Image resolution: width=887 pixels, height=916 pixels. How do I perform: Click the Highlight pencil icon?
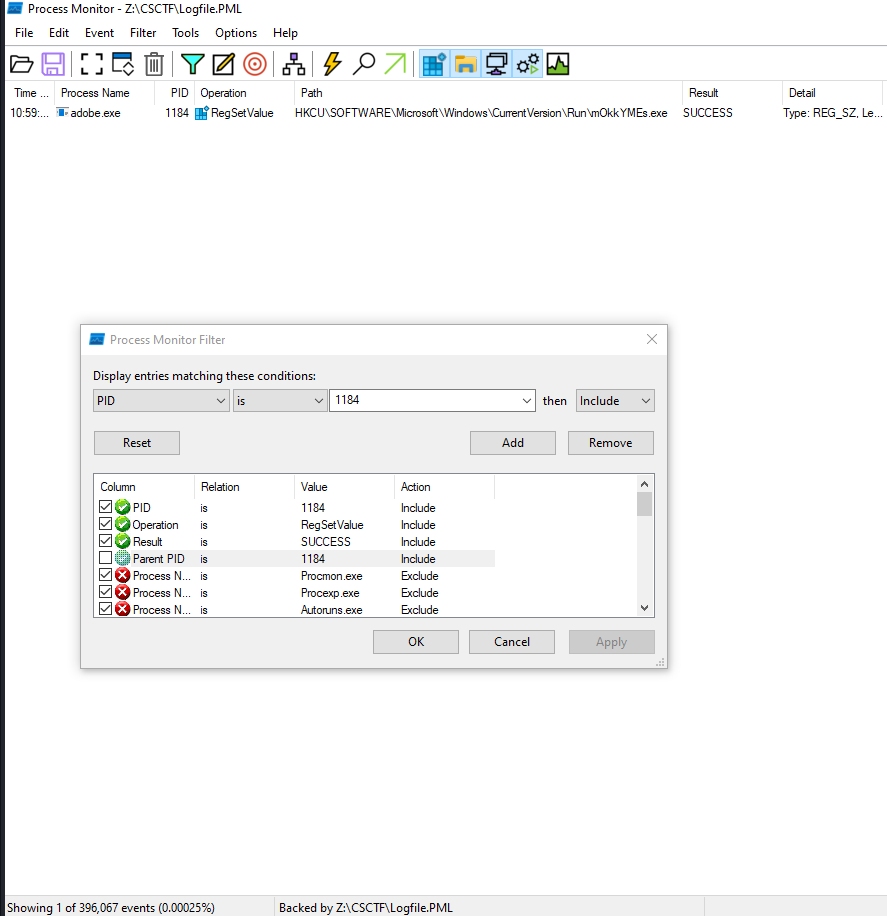pyautogui.click(x=224, y=65)
